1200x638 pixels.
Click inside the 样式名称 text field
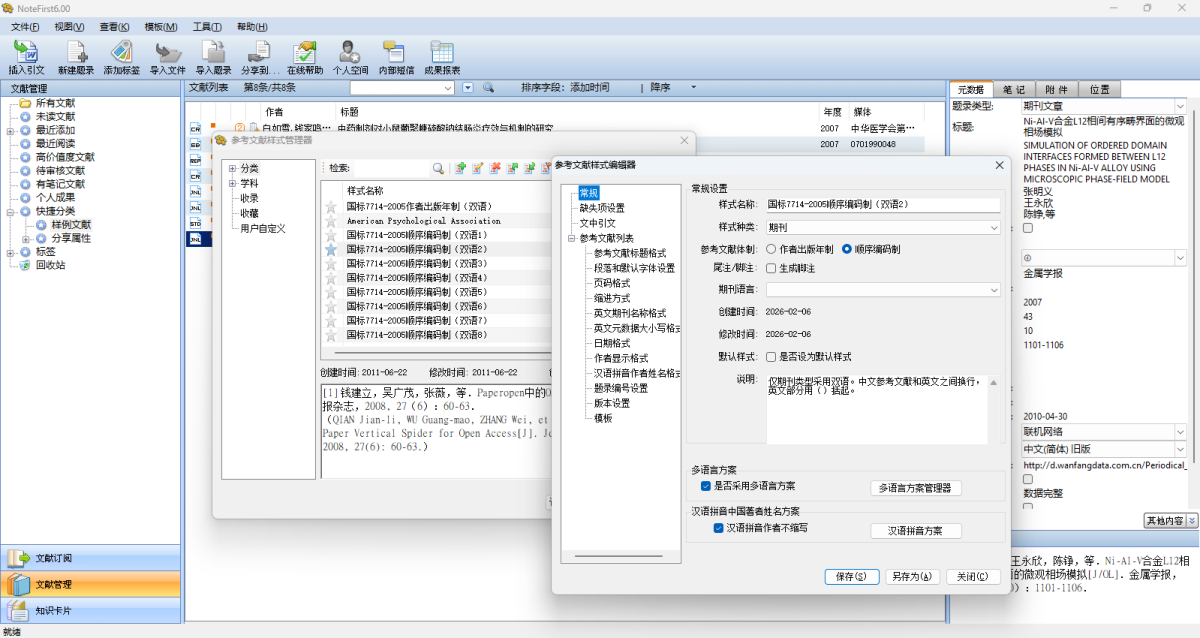882,205
